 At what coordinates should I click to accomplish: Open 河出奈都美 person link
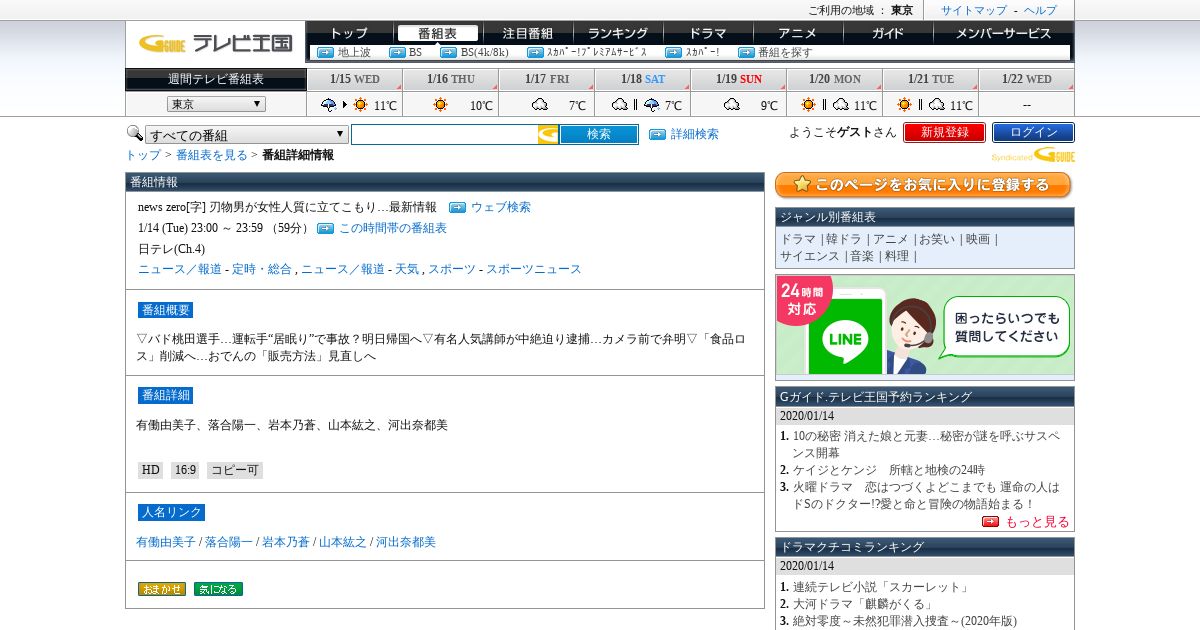pyautogui.click(x=406, y=542)
